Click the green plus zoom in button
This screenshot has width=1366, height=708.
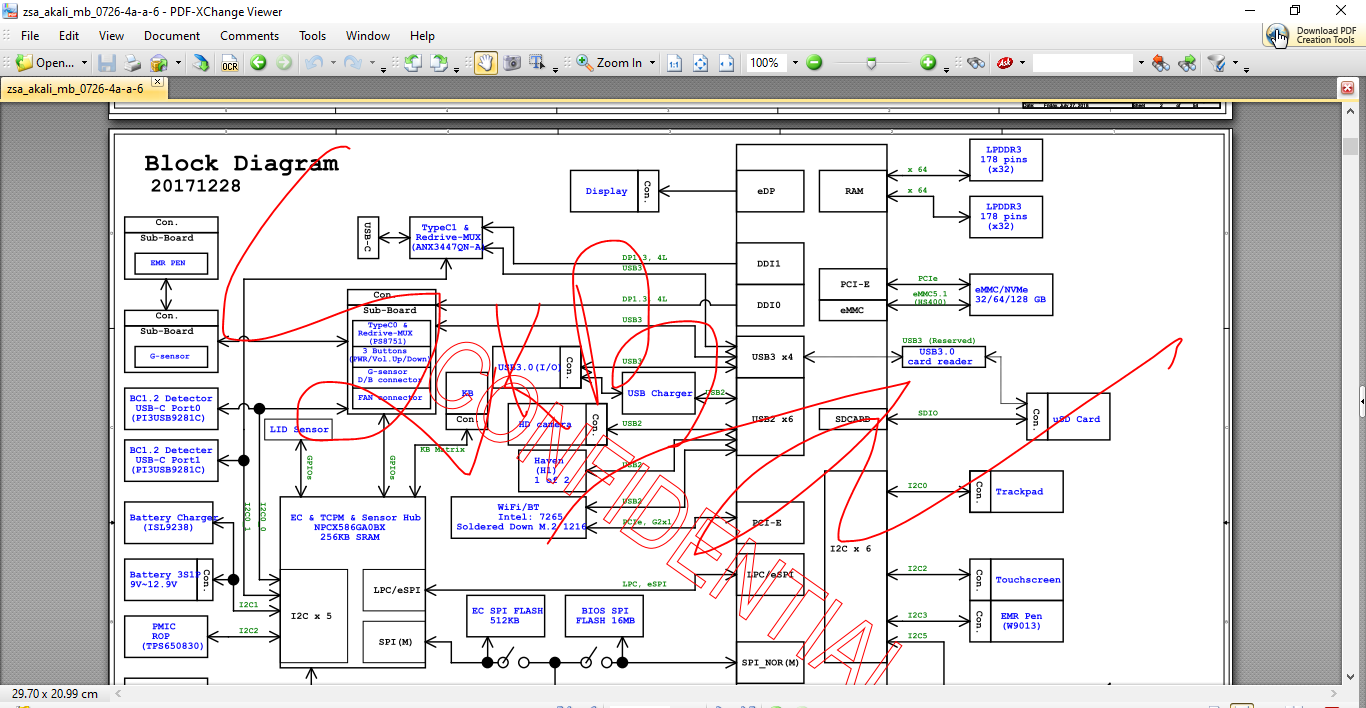928,63
